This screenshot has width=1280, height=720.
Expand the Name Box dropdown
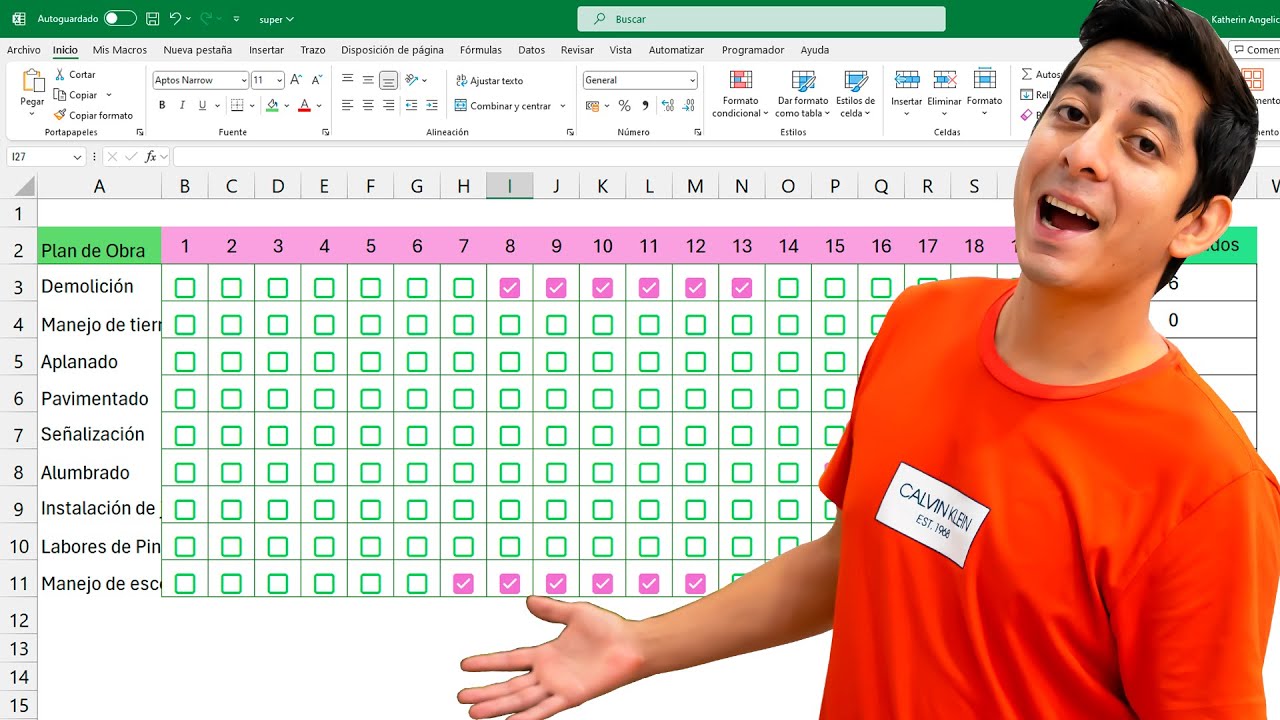pyautogui.click(x=77, y=157)
